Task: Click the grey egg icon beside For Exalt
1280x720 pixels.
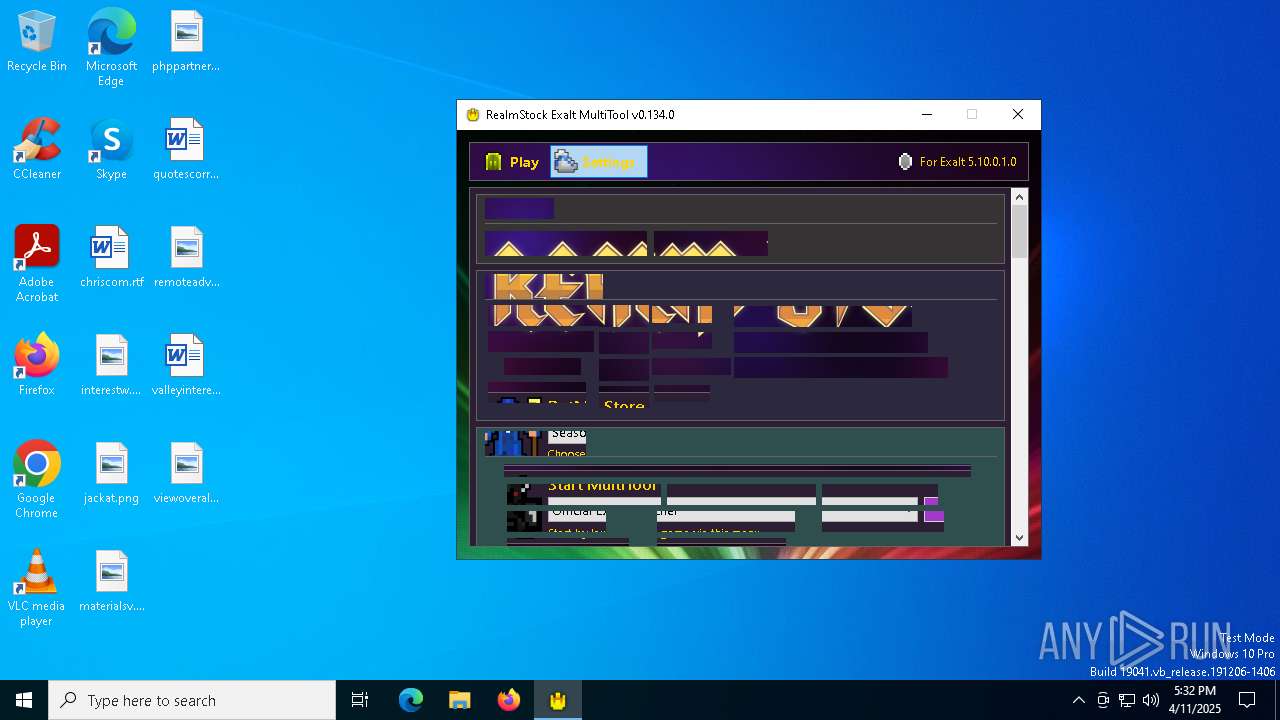Action: (905, 161)
